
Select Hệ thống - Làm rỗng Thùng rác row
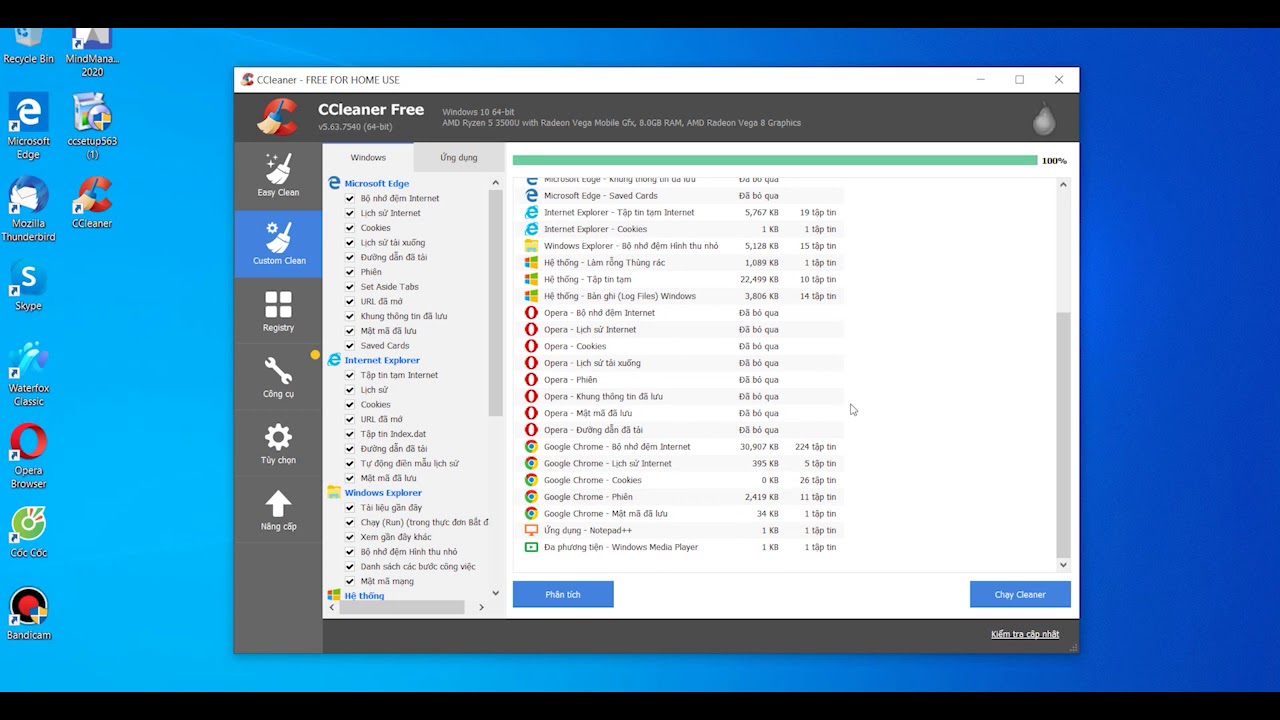click(684, 263)
